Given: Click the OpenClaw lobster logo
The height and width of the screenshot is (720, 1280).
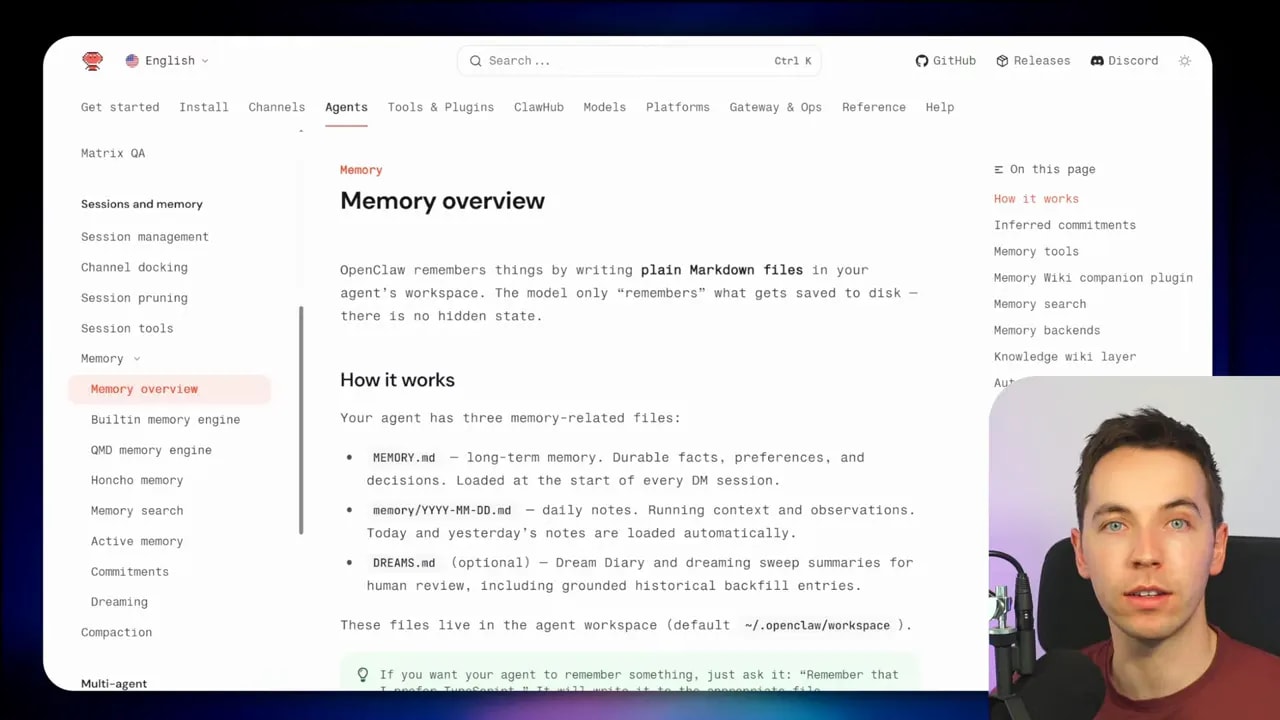Looking at the screenshot, I should click(x=93, y=61).
